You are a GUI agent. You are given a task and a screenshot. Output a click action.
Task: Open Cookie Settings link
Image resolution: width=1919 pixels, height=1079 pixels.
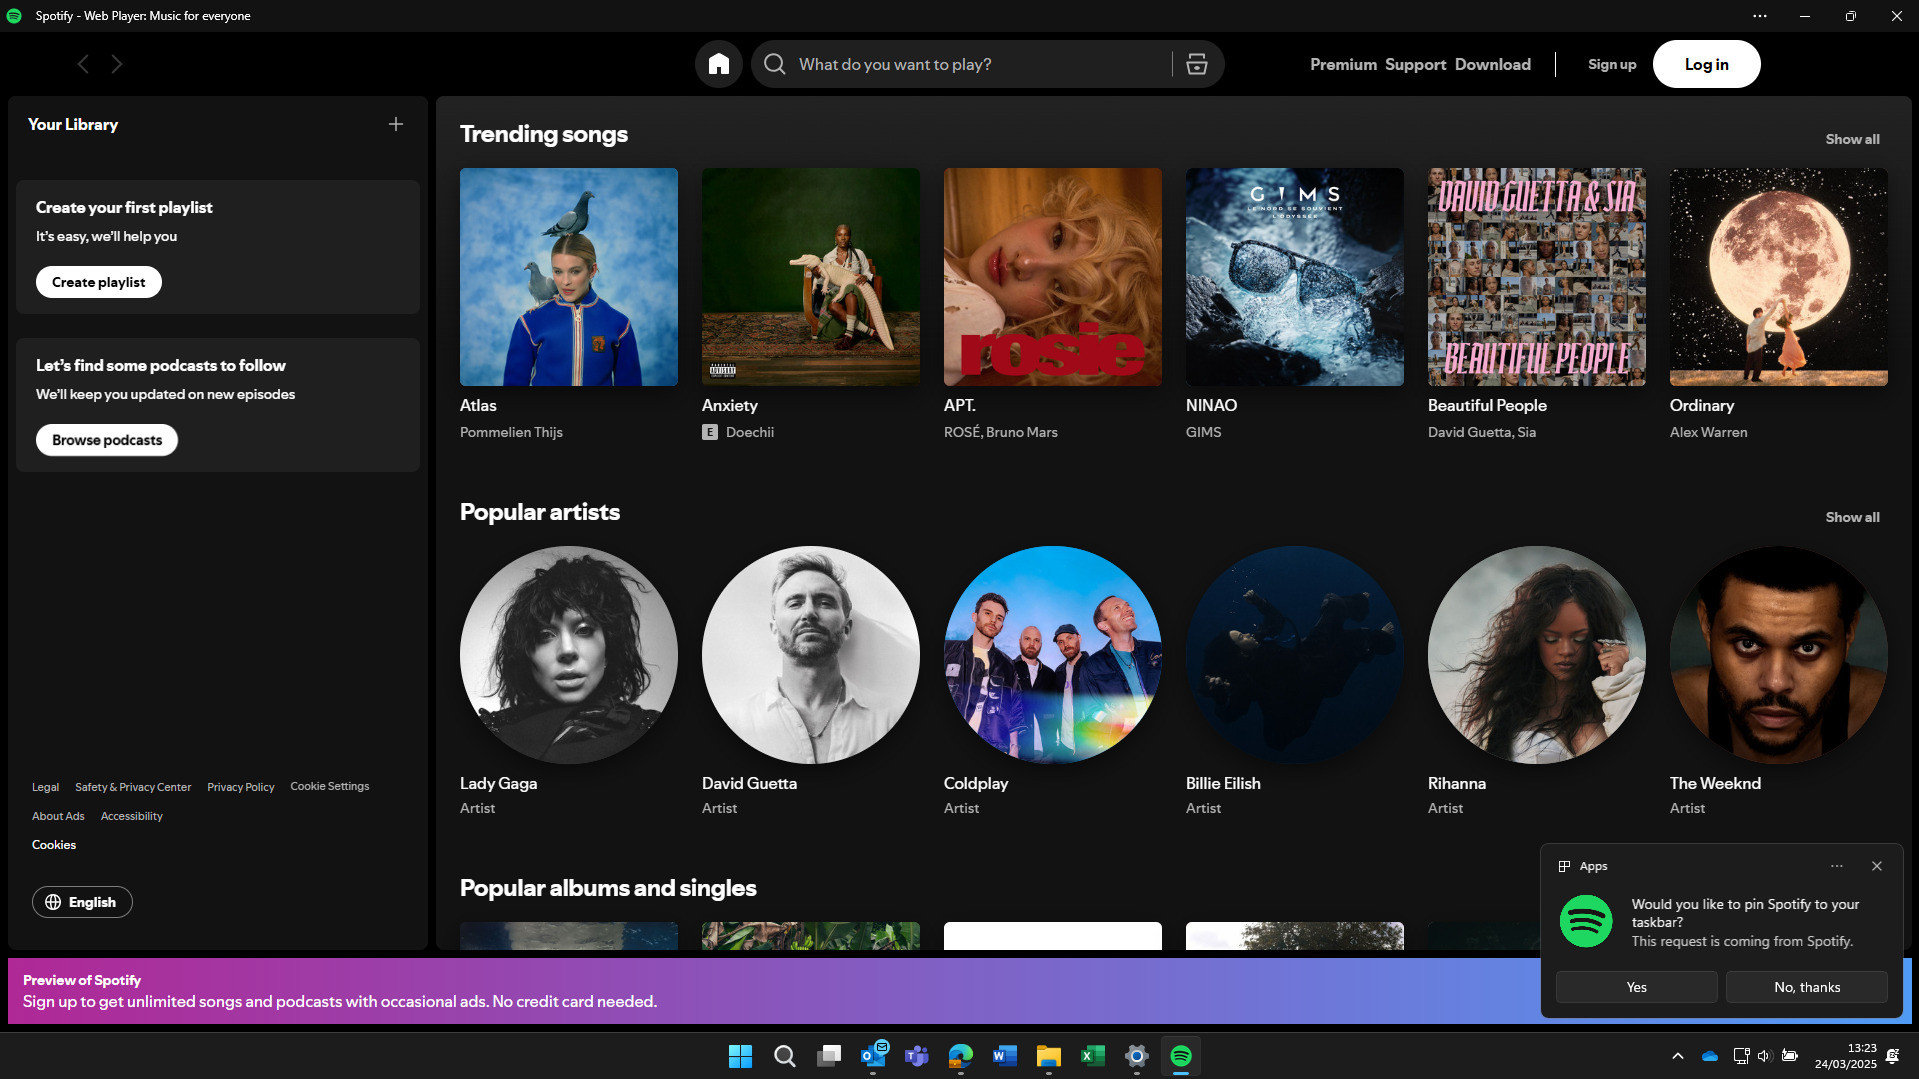click(x=329, y=786)
